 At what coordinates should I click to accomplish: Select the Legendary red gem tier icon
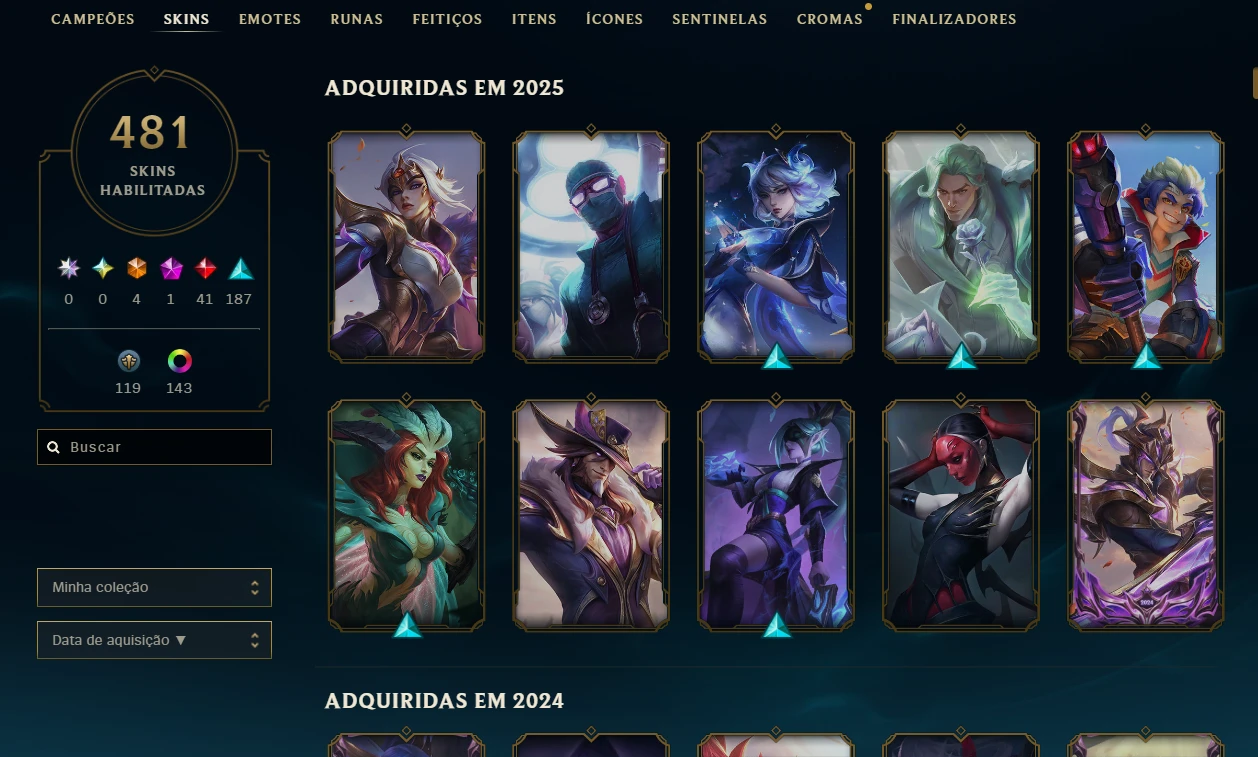coord(205,268)
